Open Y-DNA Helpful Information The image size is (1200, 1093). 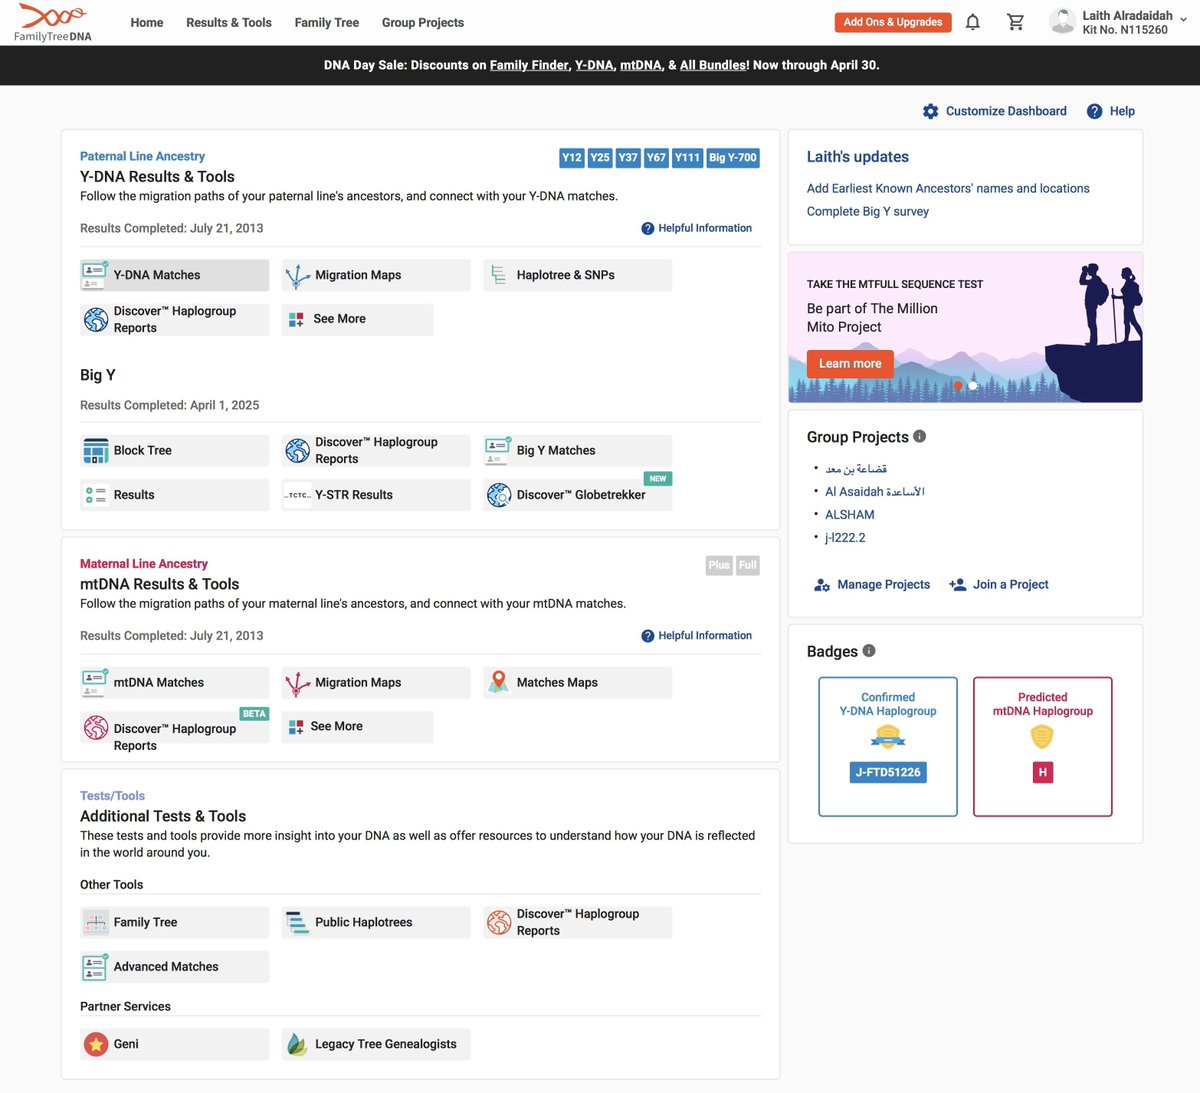697,228
